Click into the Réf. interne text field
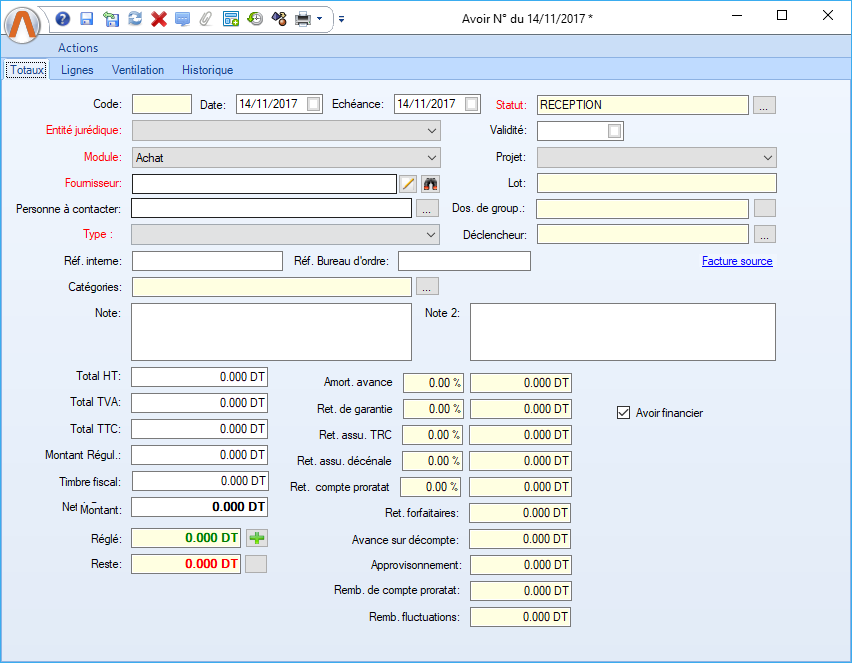 tap(207, 261)
